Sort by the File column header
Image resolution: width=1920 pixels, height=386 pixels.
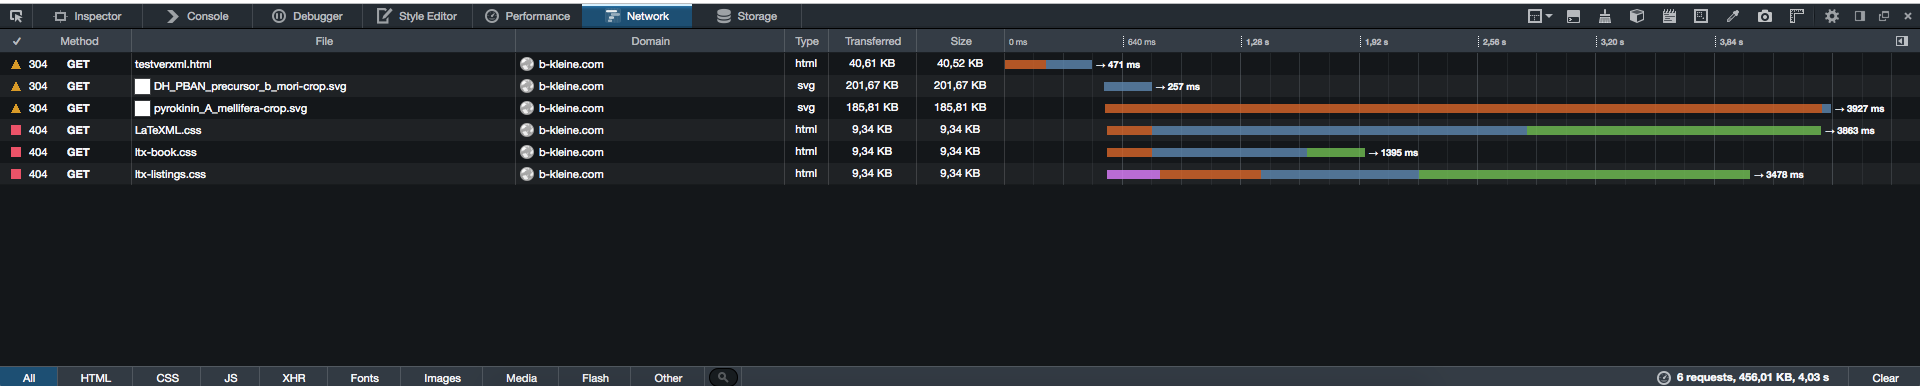pyautogui.click(x=324, y=41)
